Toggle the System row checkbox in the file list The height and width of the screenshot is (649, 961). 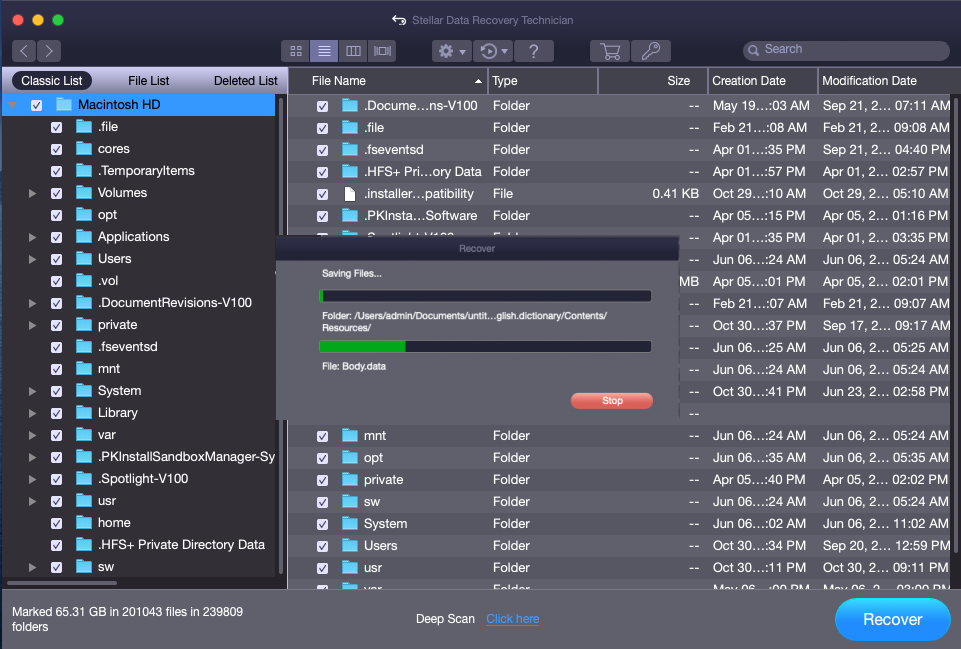pos(322,524)
